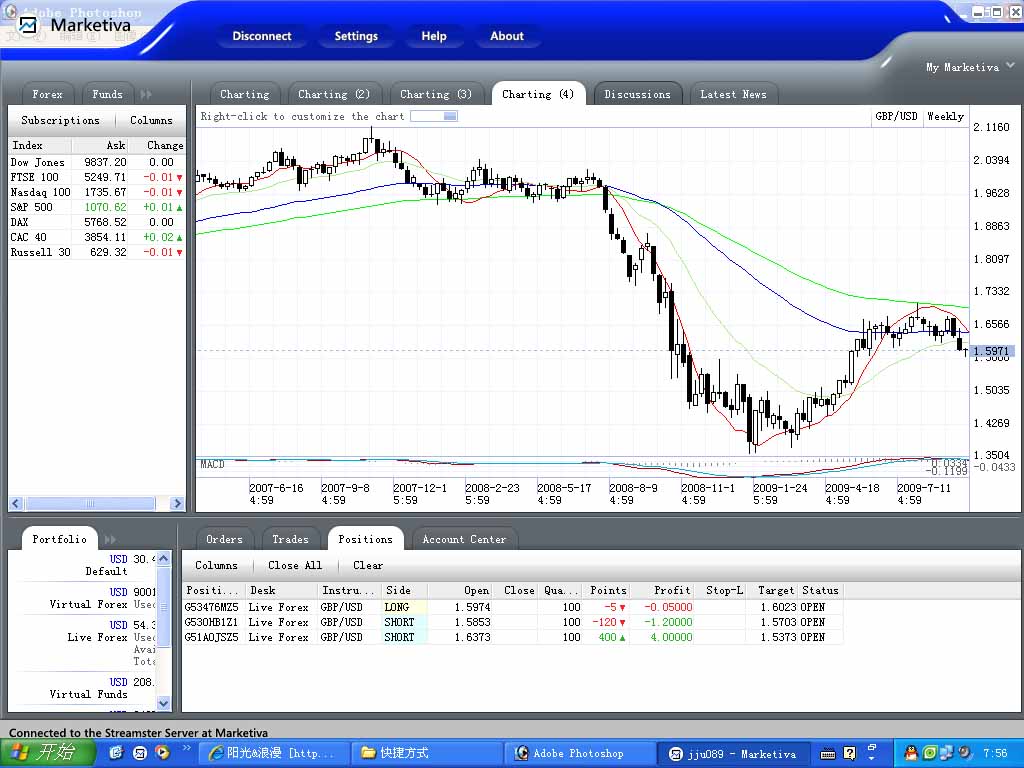
Task: Click Close All in positions panel
Action: pos(295,565)
